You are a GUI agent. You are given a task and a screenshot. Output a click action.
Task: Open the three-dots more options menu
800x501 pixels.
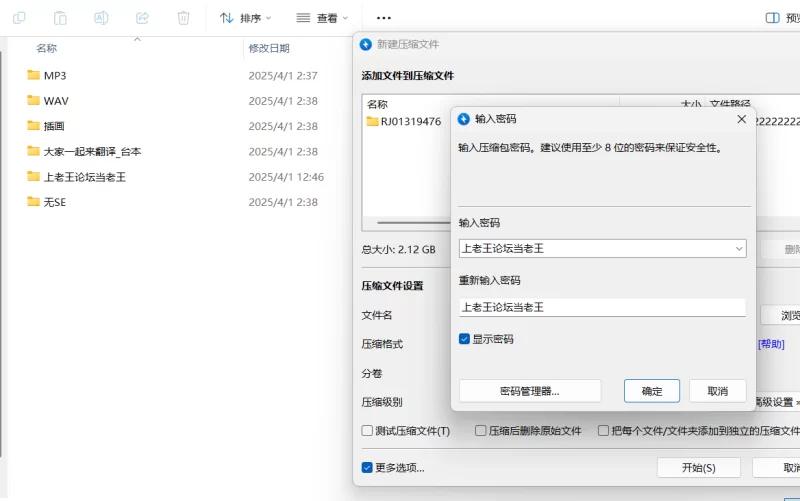point(383,18)
